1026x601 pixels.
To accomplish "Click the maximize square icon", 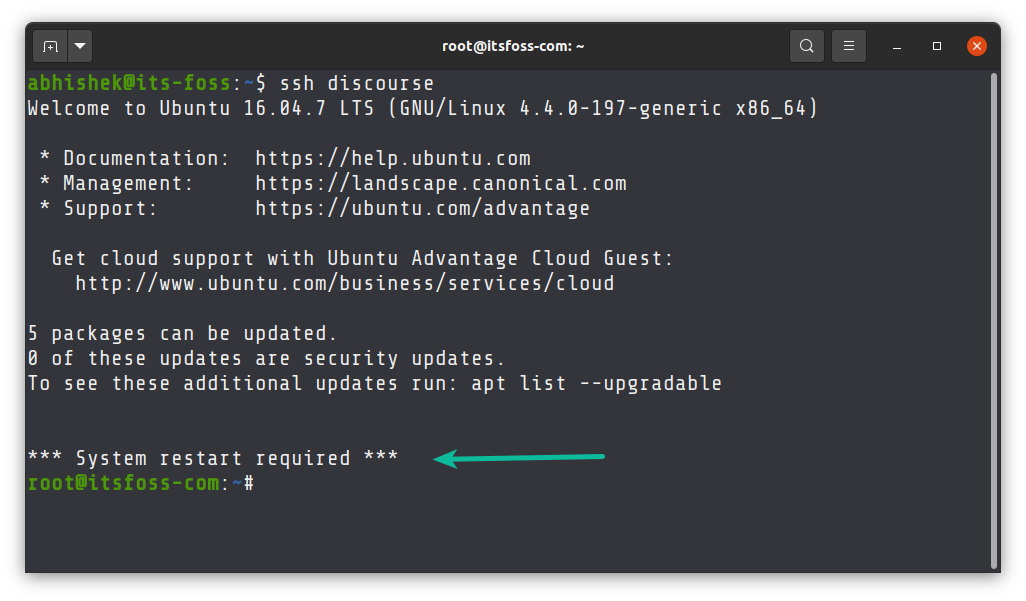I will (x=936, y=45).
